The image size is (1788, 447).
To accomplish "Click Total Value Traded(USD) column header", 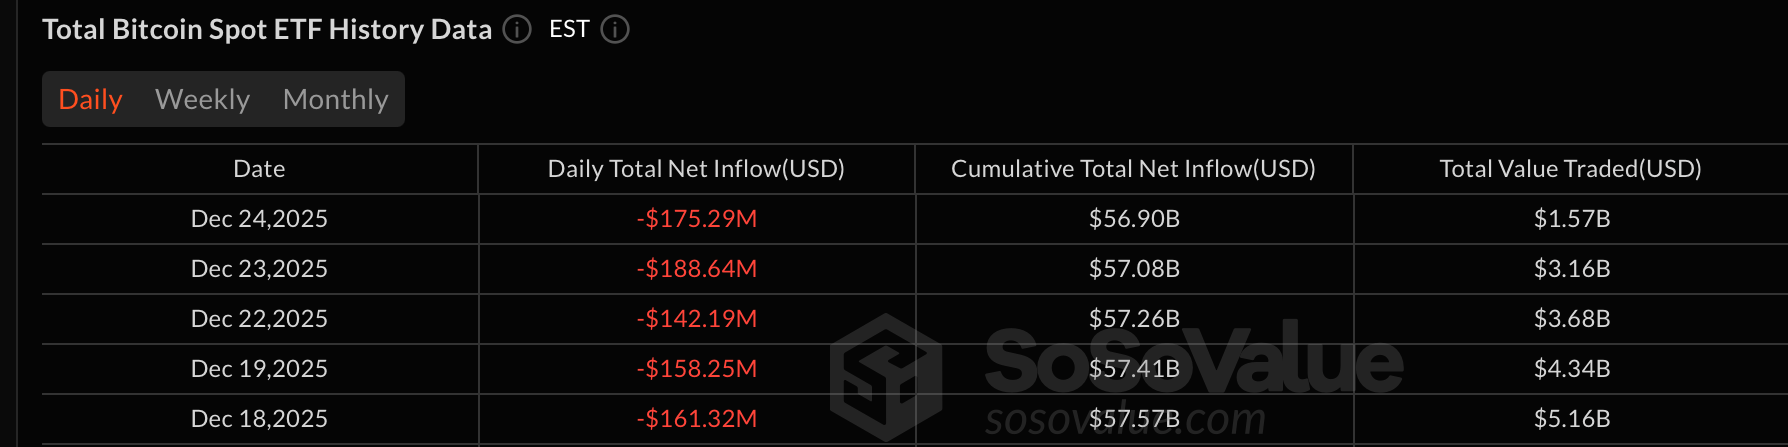I will (1570, 169).
